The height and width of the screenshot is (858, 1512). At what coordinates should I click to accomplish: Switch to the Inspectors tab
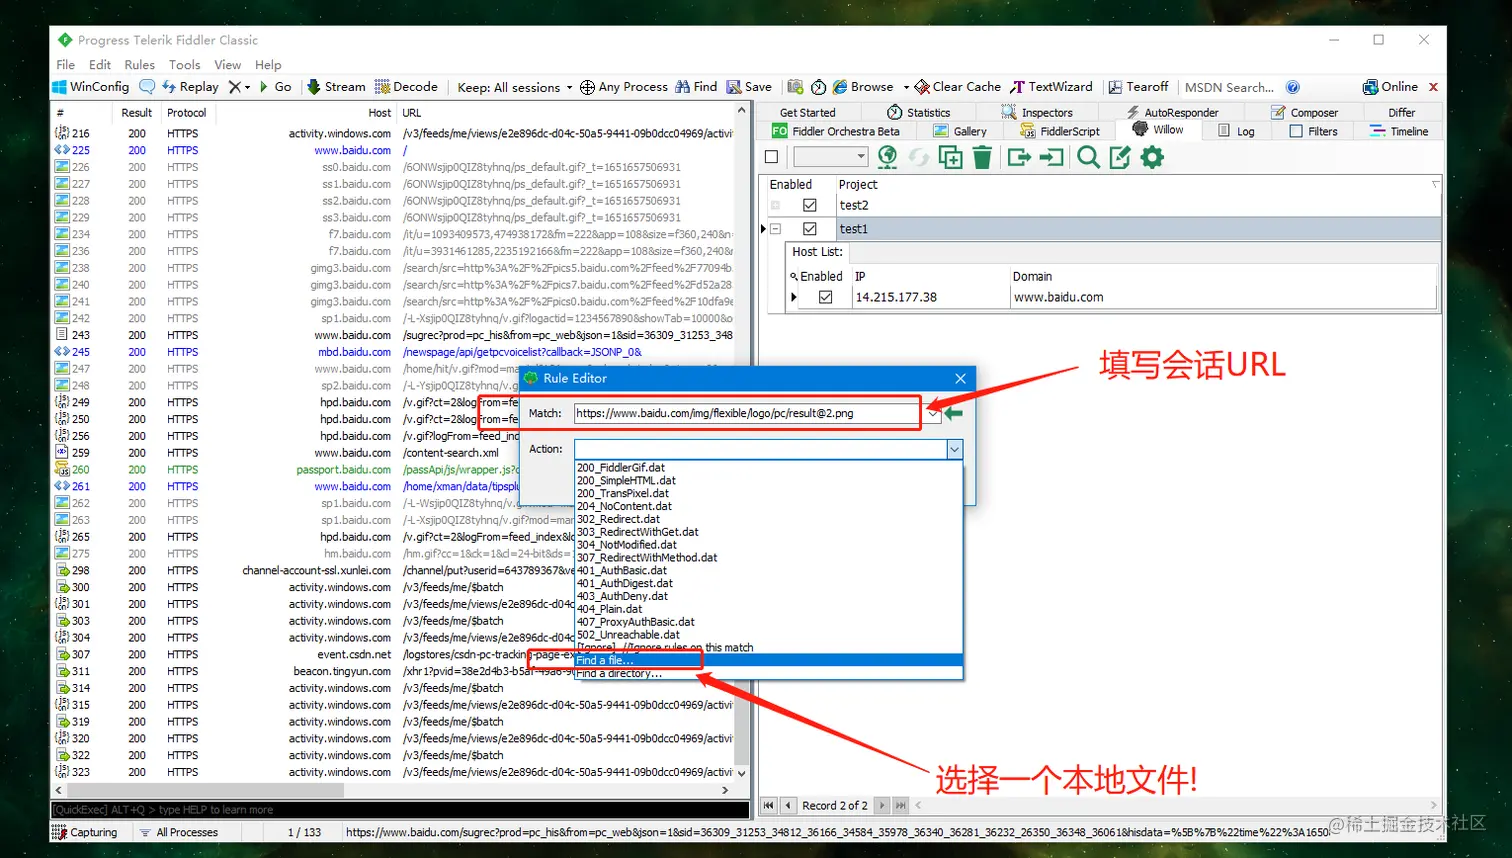point(1037,113)
